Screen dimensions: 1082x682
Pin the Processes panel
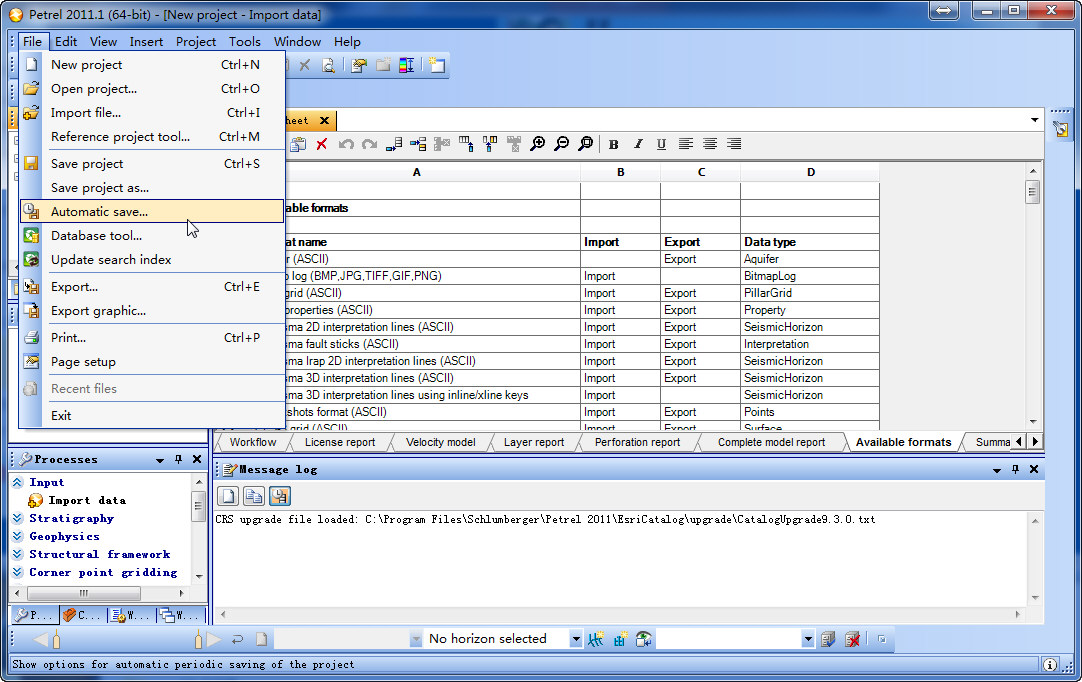(x=179, y=459)
